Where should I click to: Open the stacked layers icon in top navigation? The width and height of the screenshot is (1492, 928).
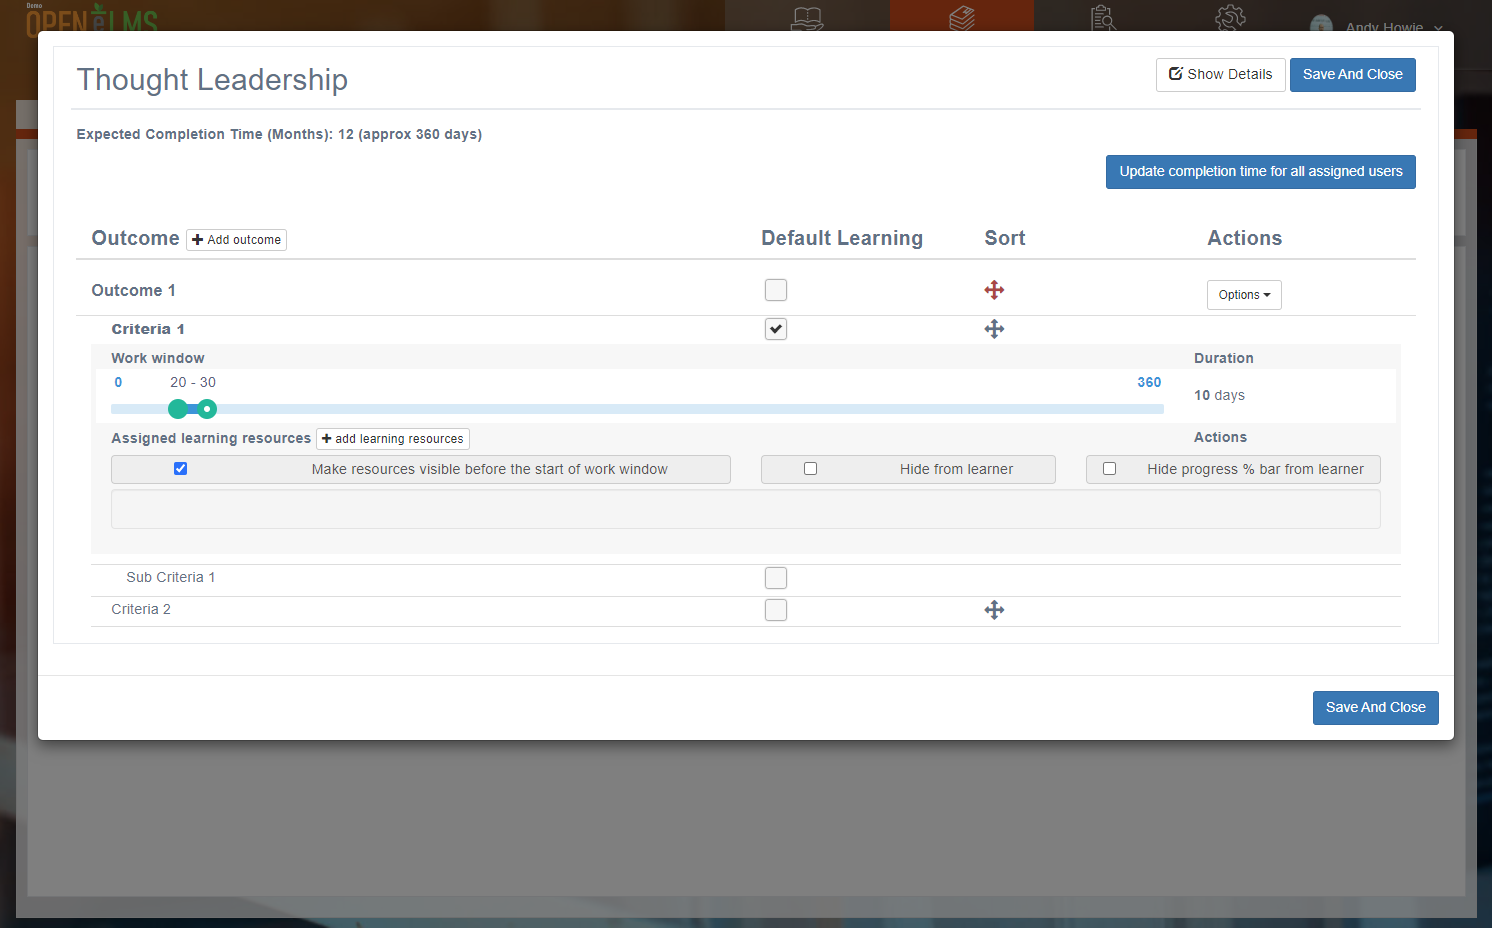click(962, 18)
